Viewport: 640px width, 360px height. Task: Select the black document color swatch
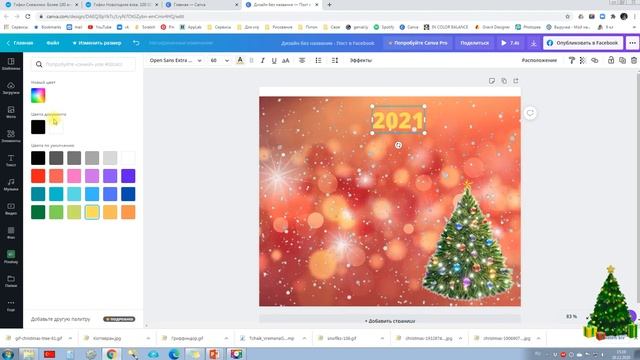click(38, 127)
